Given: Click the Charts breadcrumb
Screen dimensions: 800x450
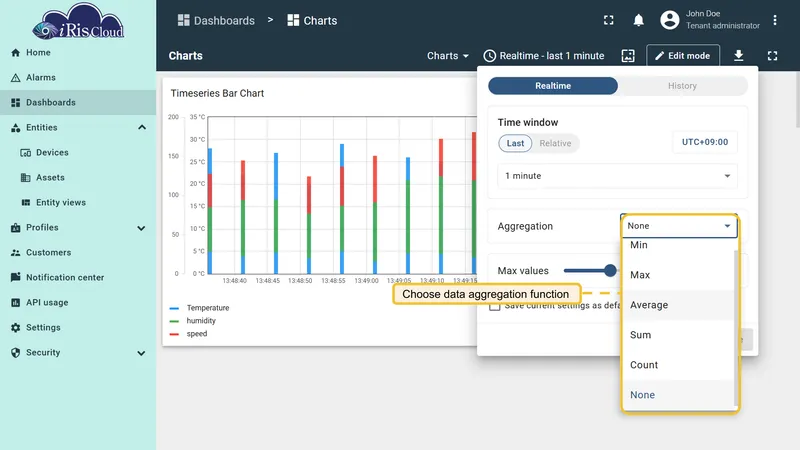Looking at the screenshot, I should point(312,20).
